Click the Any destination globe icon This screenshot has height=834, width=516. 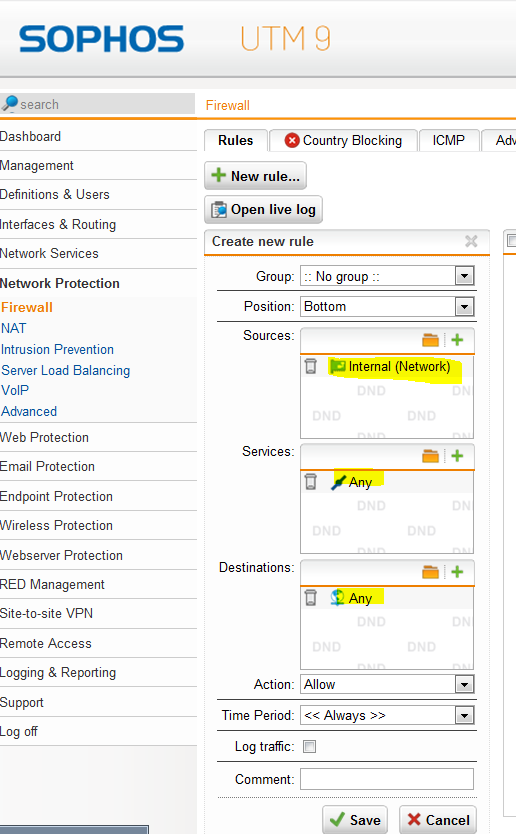pyautogui.click(x=337, y=598)
